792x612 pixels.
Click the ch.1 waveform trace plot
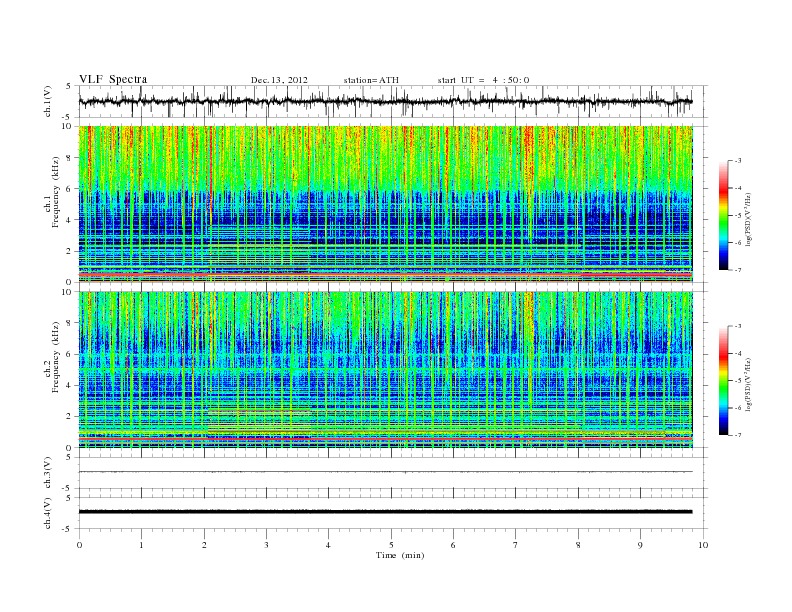[x=385, y=101]
